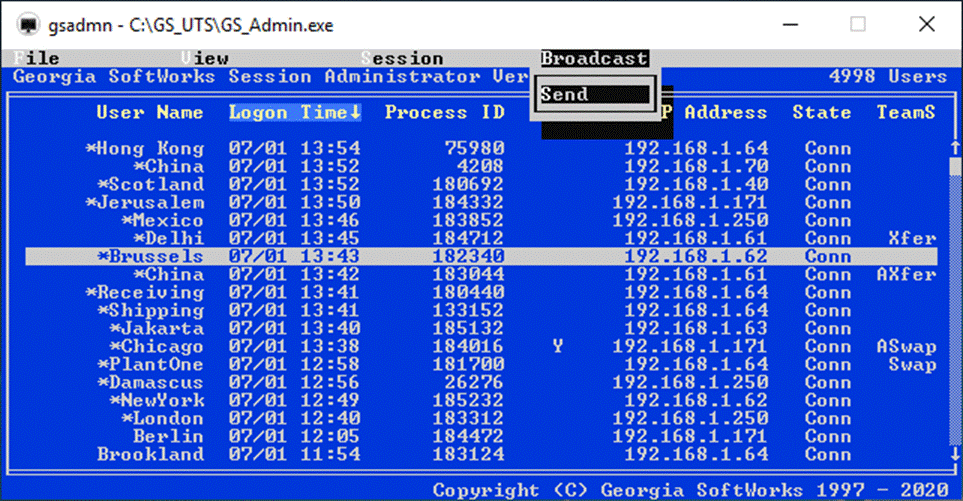This screenshot has width=963, height=501.
Task: Open the View menu
Action: pos(205,58)
